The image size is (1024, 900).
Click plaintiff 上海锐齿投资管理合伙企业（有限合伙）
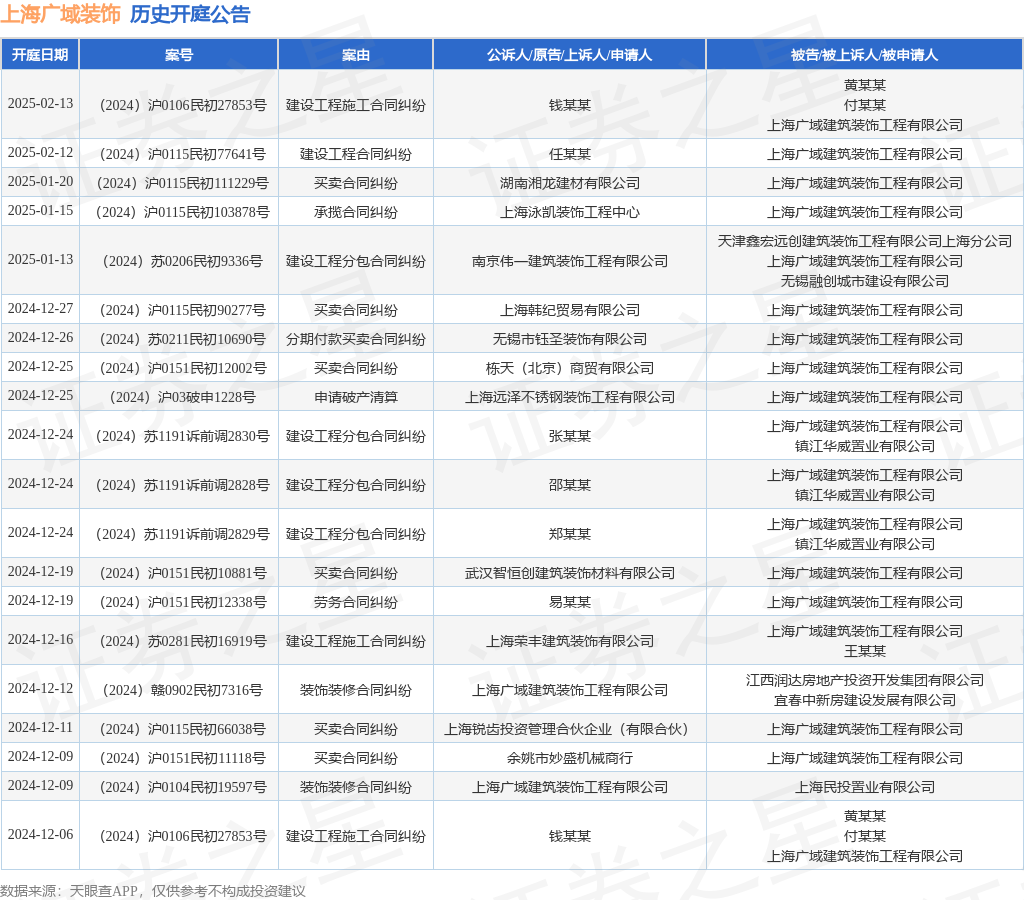coord(569,730)
